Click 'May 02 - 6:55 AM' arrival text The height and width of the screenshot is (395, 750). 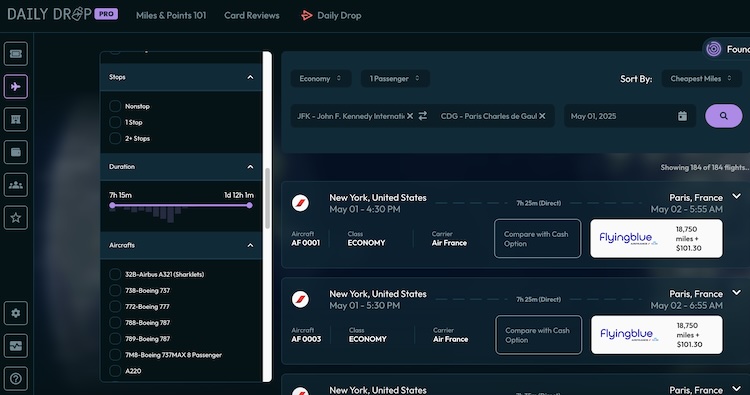tap(686, 306)
